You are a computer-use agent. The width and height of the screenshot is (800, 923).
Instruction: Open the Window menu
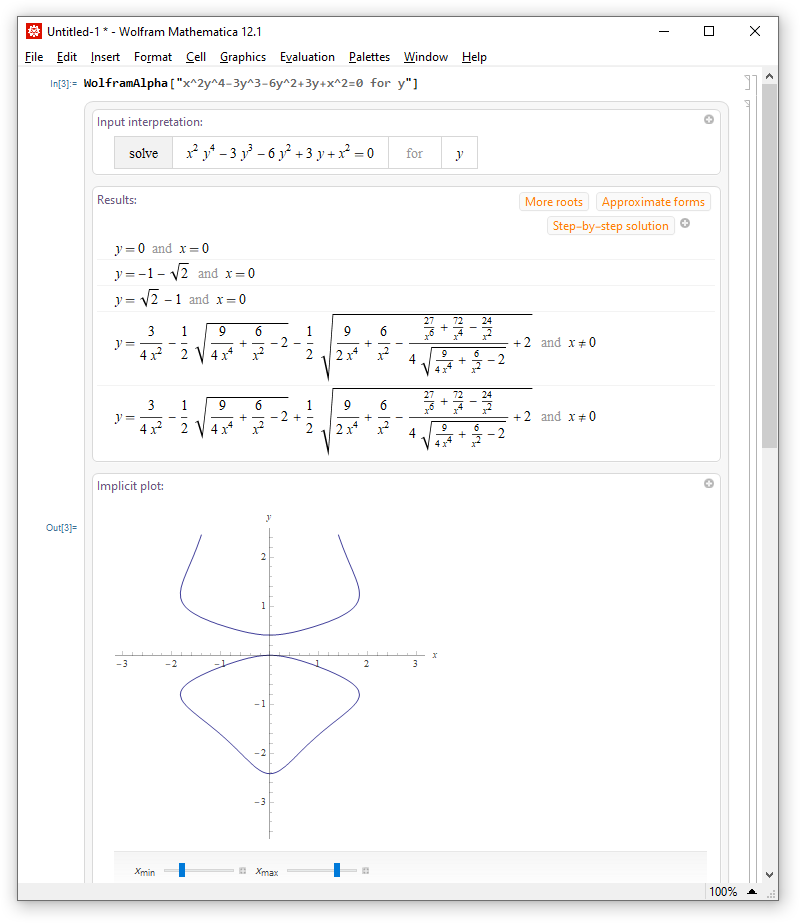426,57
